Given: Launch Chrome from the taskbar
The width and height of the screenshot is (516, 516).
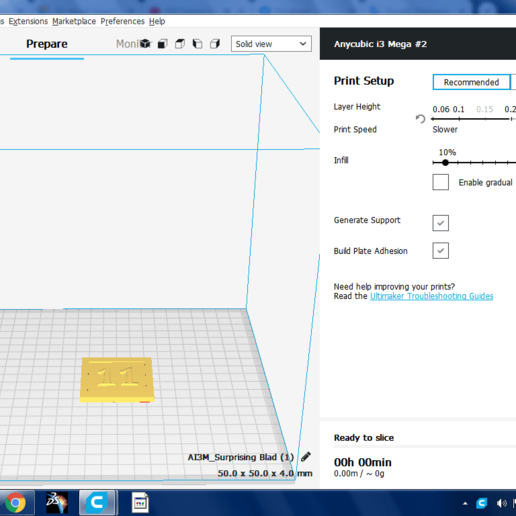Looking at the screenshot, I should click(x=15, y=502).
